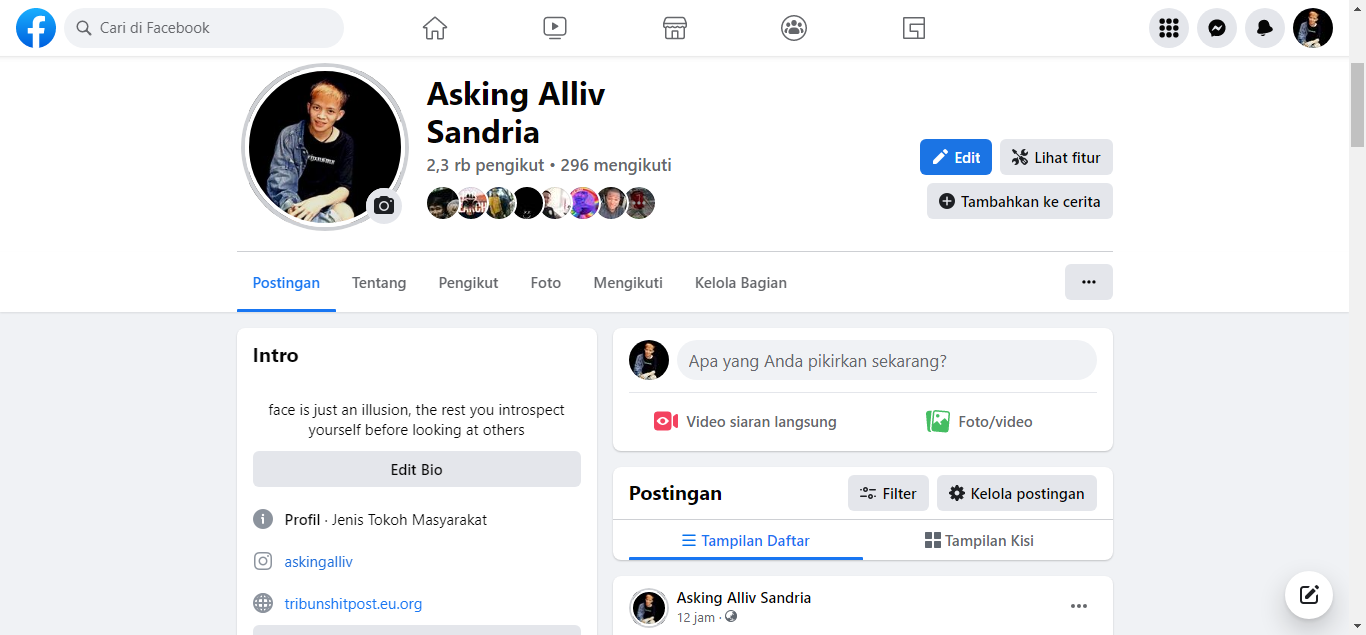Switch to the Foto tab

[x=546, y=283]
